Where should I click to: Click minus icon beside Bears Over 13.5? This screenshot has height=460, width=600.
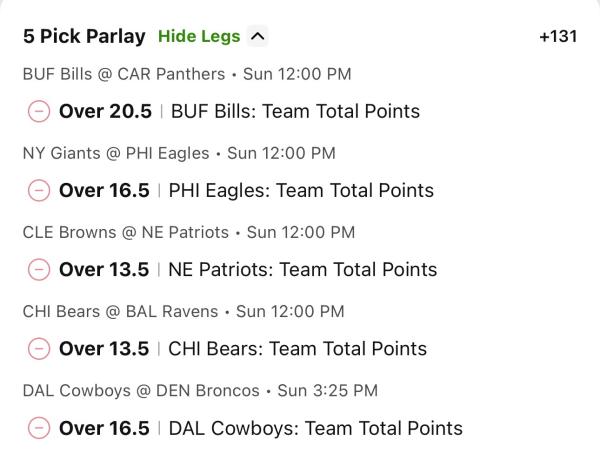38,349
